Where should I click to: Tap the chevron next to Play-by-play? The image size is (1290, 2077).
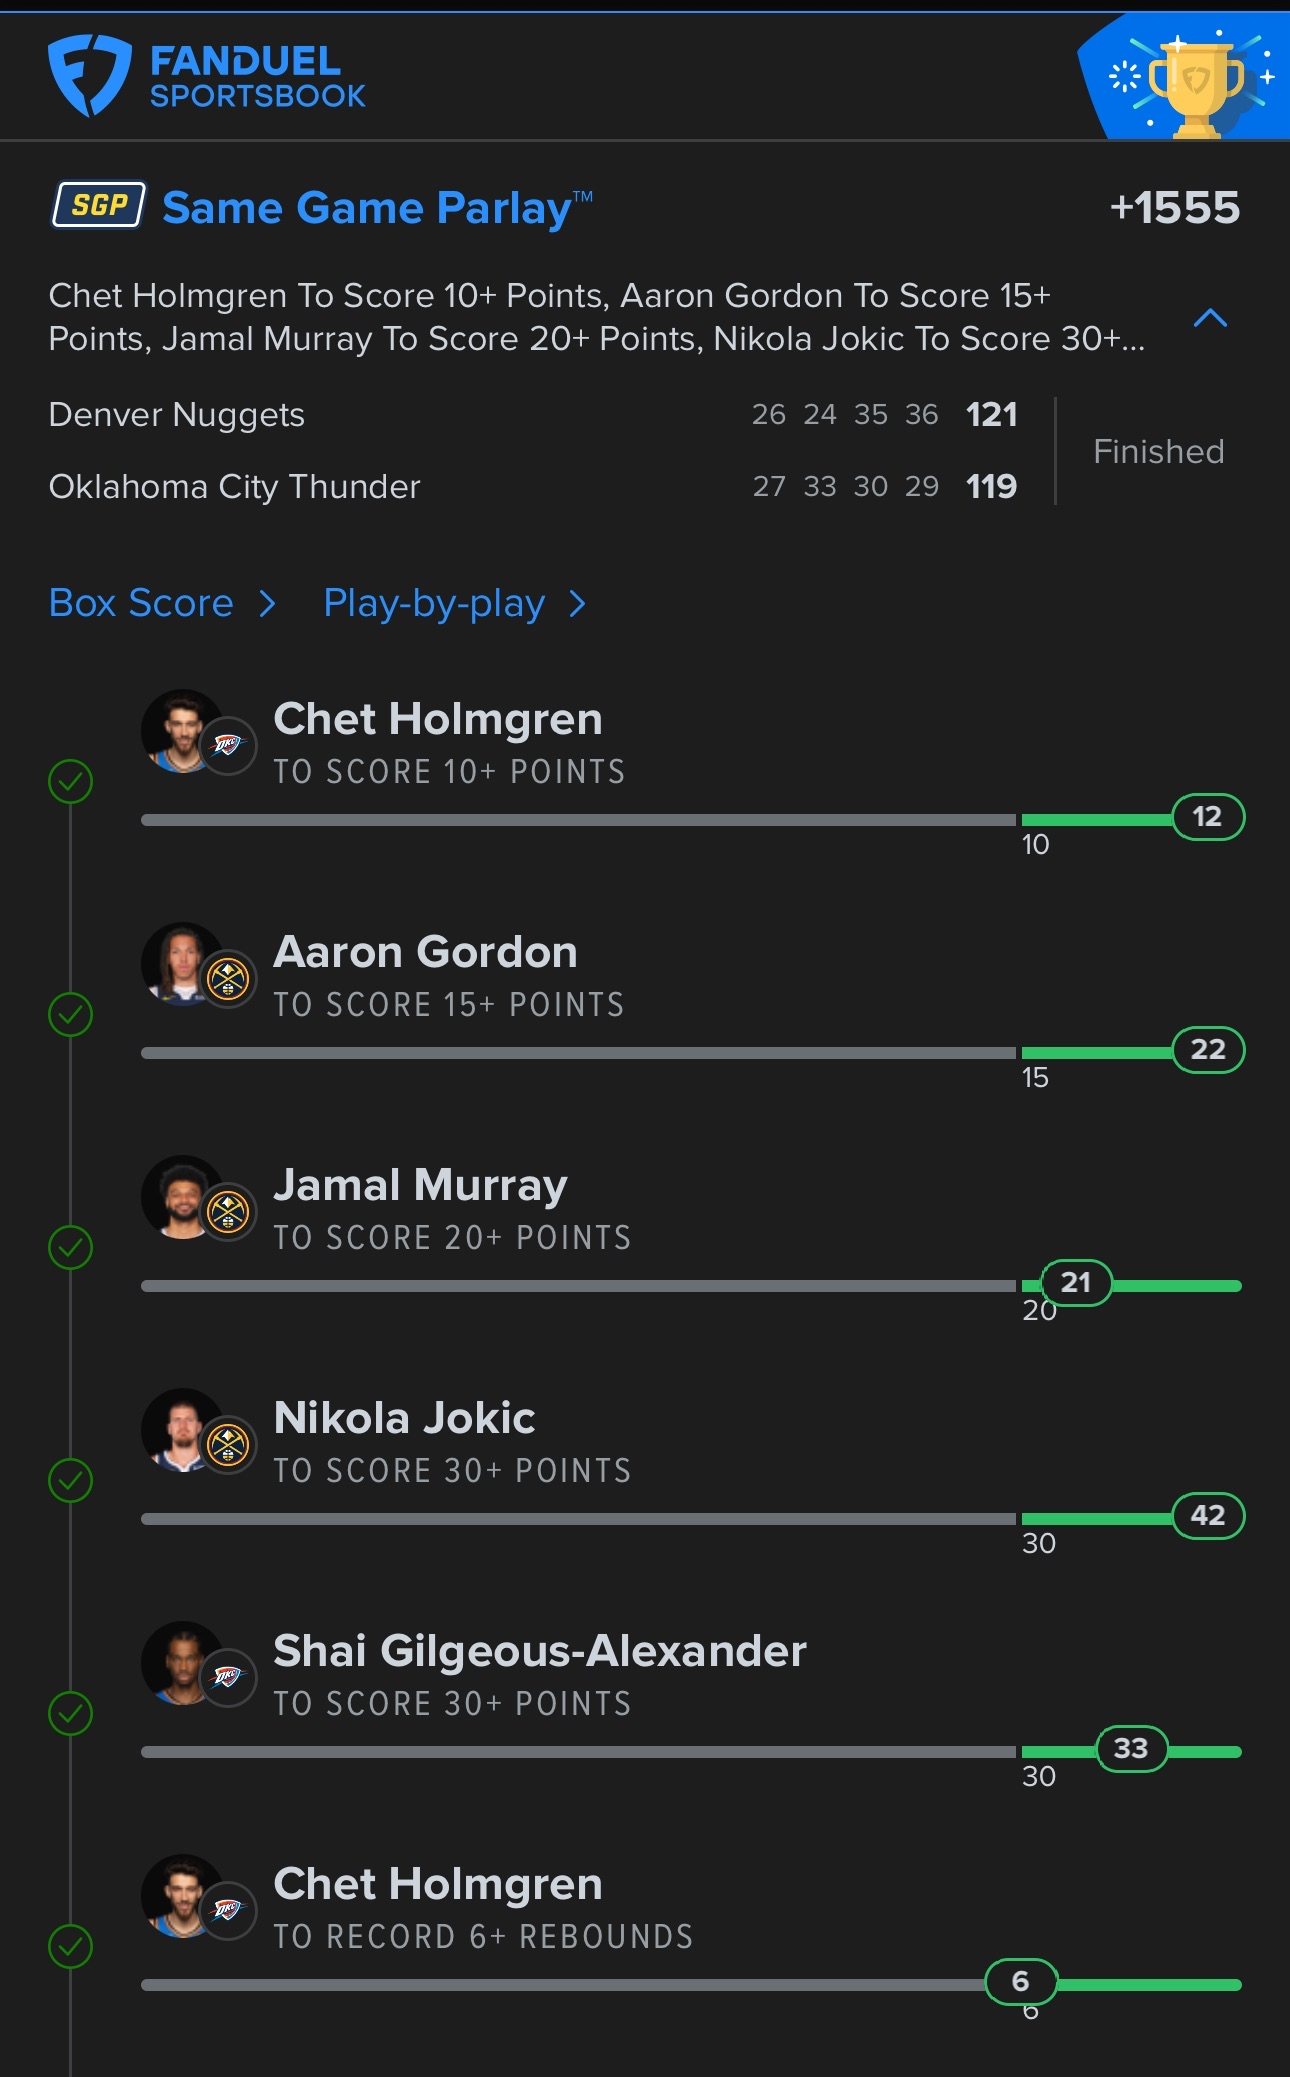click(x=577, y=604)
